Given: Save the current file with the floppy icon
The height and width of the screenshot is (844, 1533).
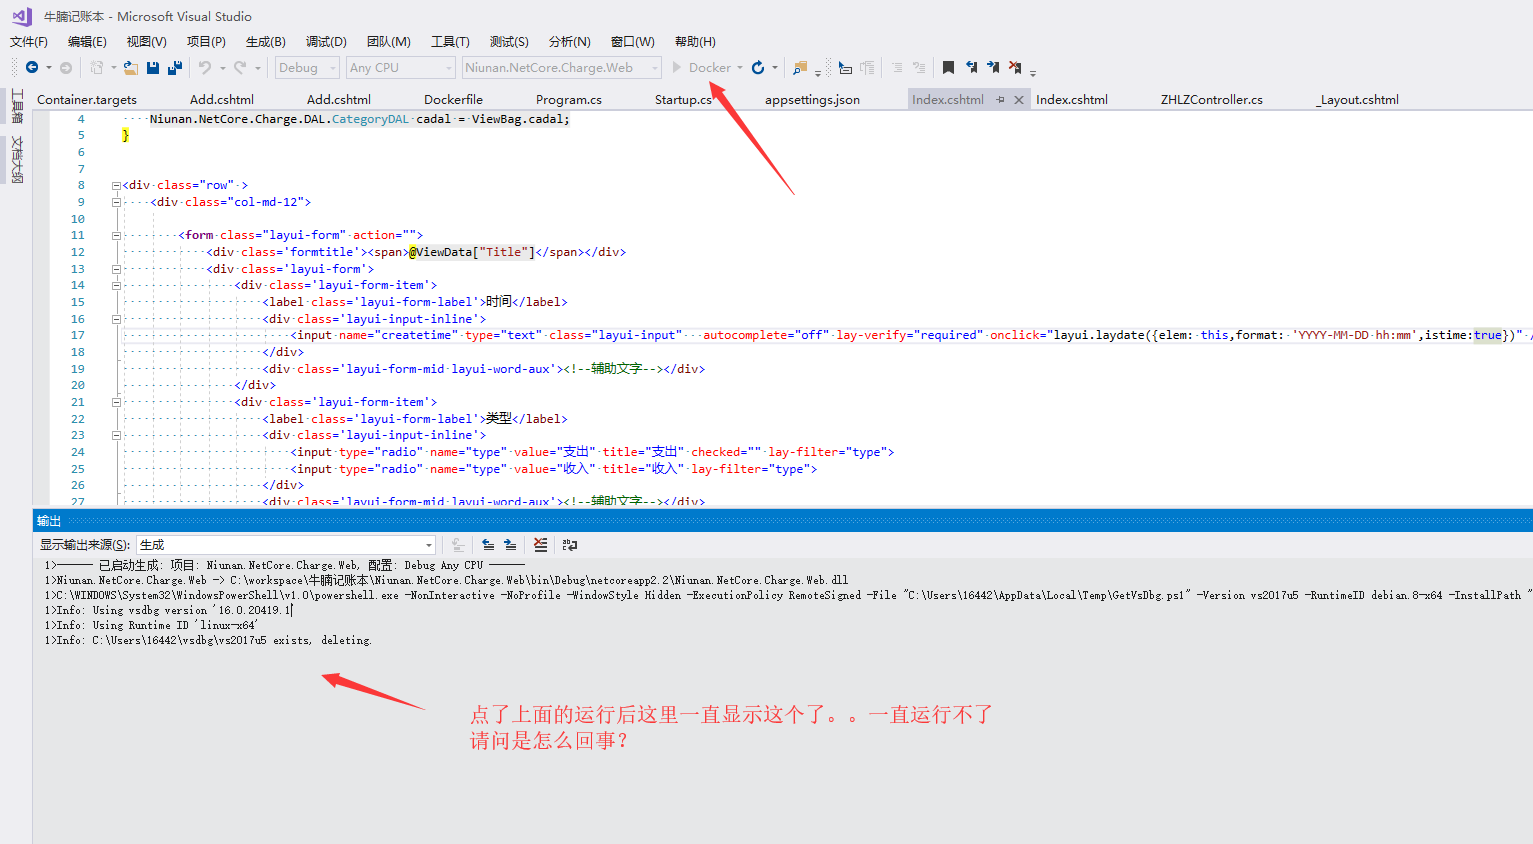Looking at the screenshot, I should click(x=153, y=67).
